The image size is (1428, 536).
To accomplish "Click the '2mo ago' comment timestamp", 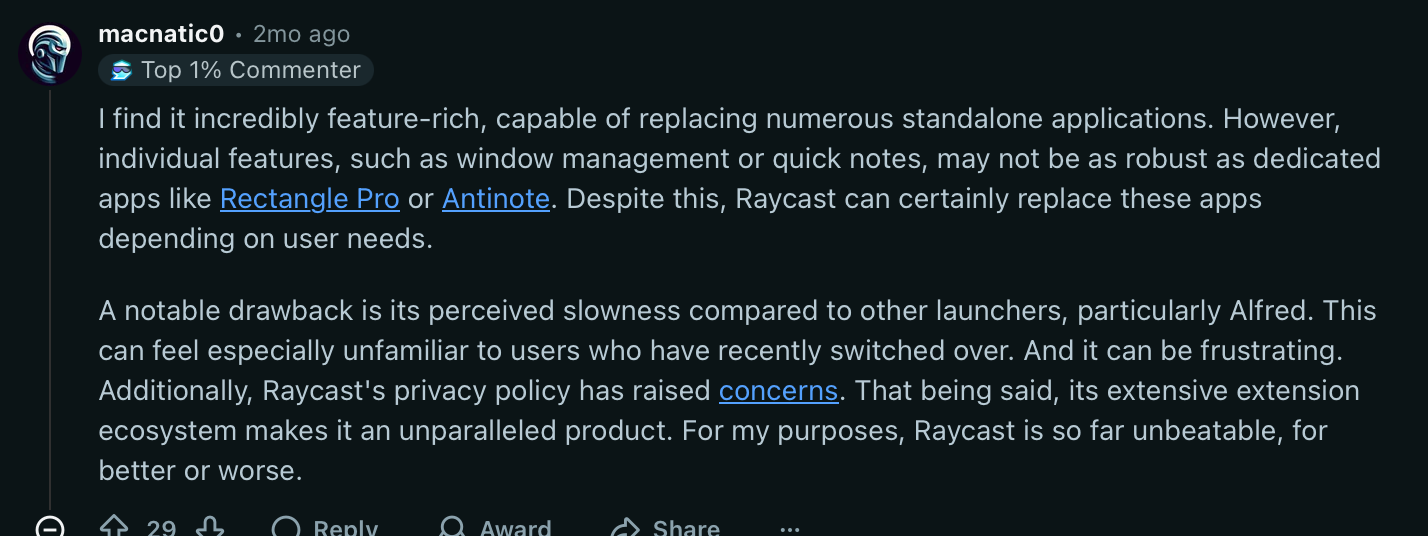I will [x=301, y=34].
